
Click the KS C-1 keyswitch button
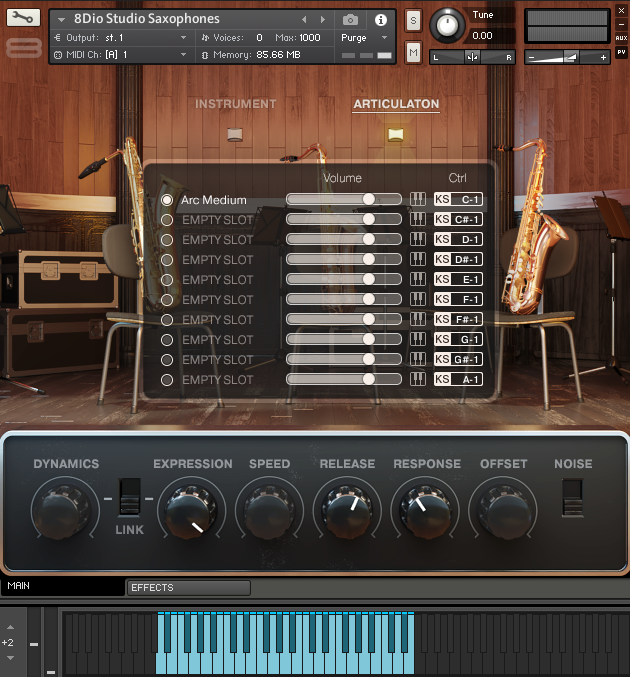click(458, 199)
